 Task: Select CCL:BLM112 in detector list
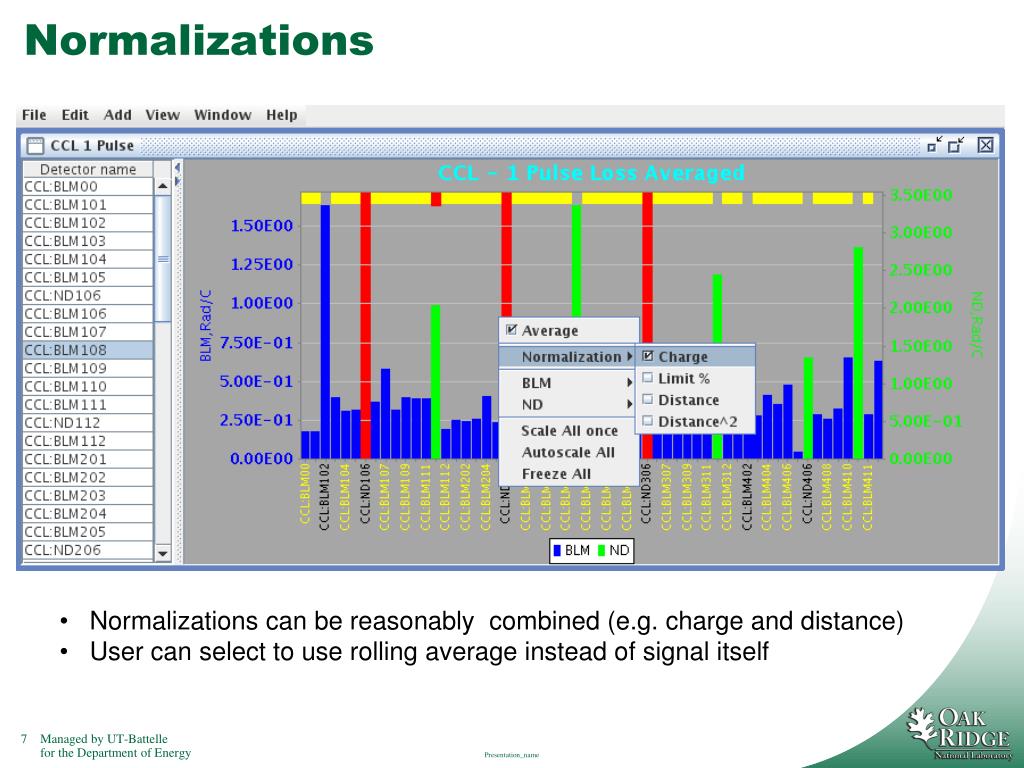tap(88, 441)
